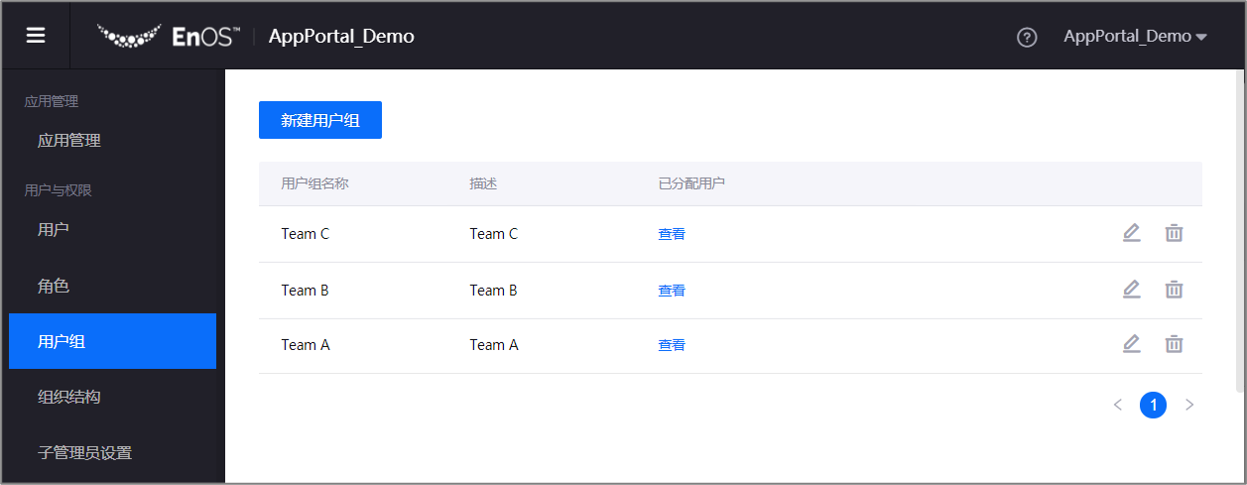Expand the AppPortal_Demo account dropdown
Screen dimensions: 1247x485
coord(1135,37)
